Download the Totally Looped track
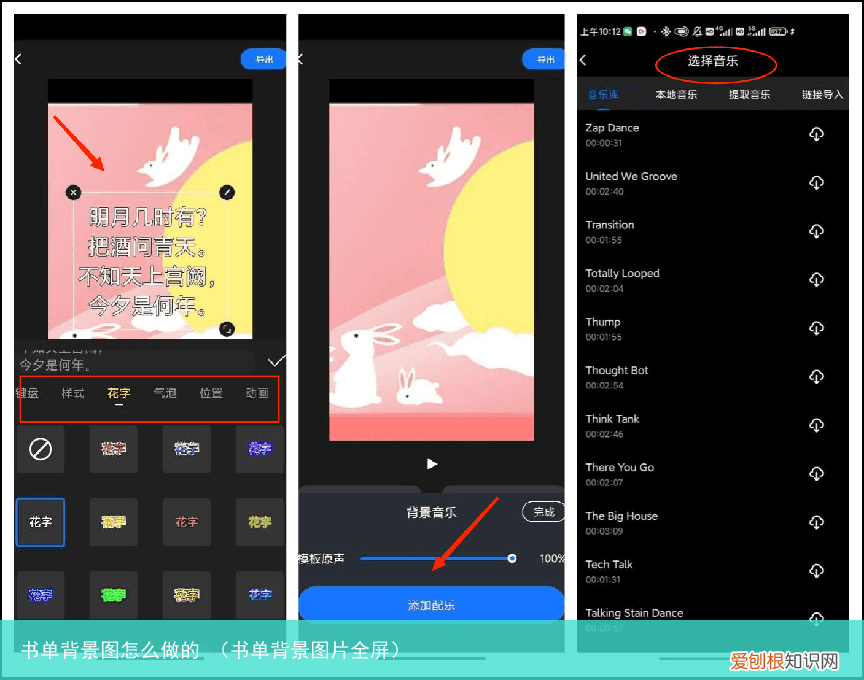Viewport: 864px width, 680px height. click(816, 279)
